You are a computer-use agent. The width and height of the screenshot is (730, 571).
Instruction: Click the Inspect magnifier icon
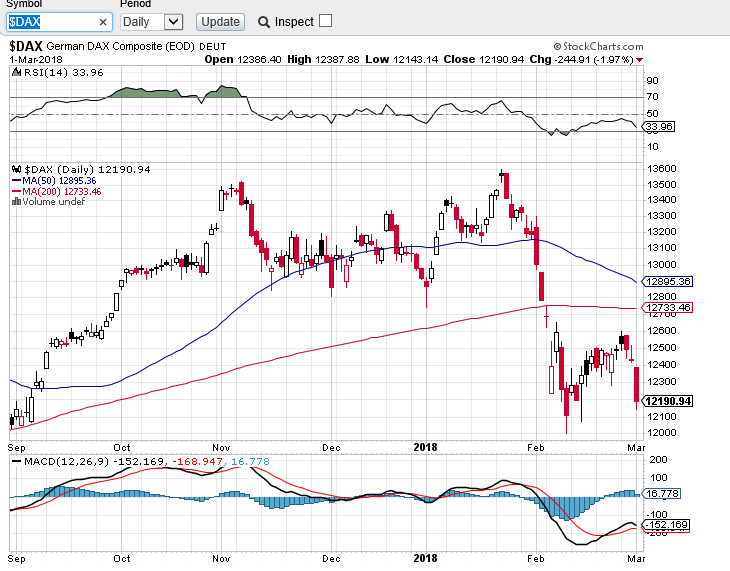pyautogui.click(x=264, y=22)
